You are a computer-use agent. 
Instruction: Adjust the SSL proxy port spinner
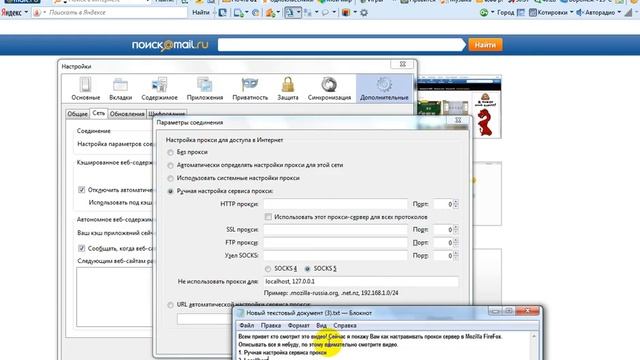coord(456,230)
